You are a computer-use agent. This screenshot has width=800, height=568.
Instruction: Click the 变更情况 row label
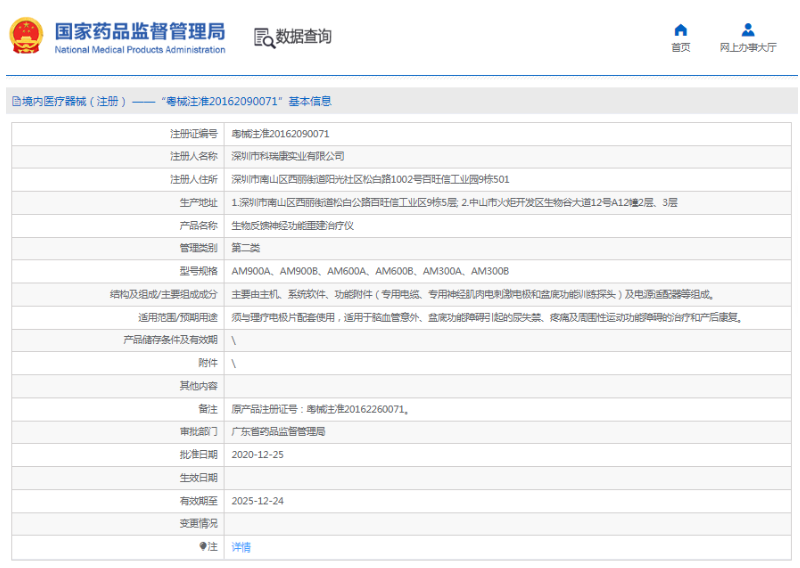pos(198,524)
